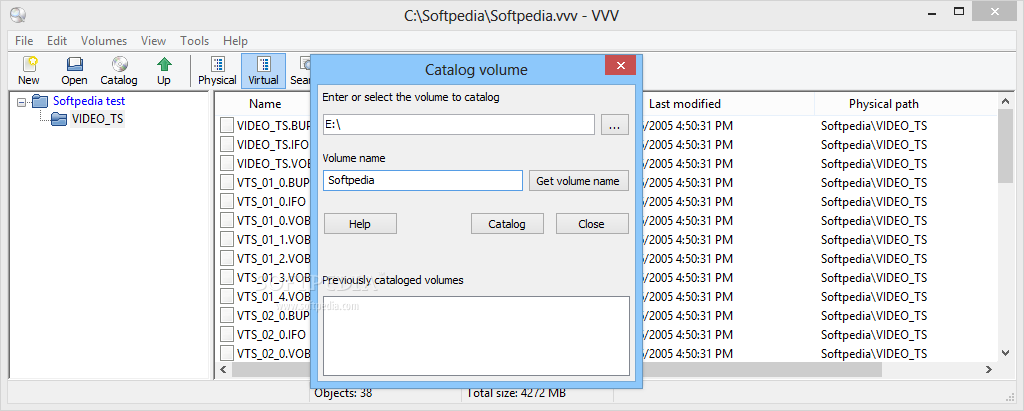Sort by the Physical path column header

[884, 104]
